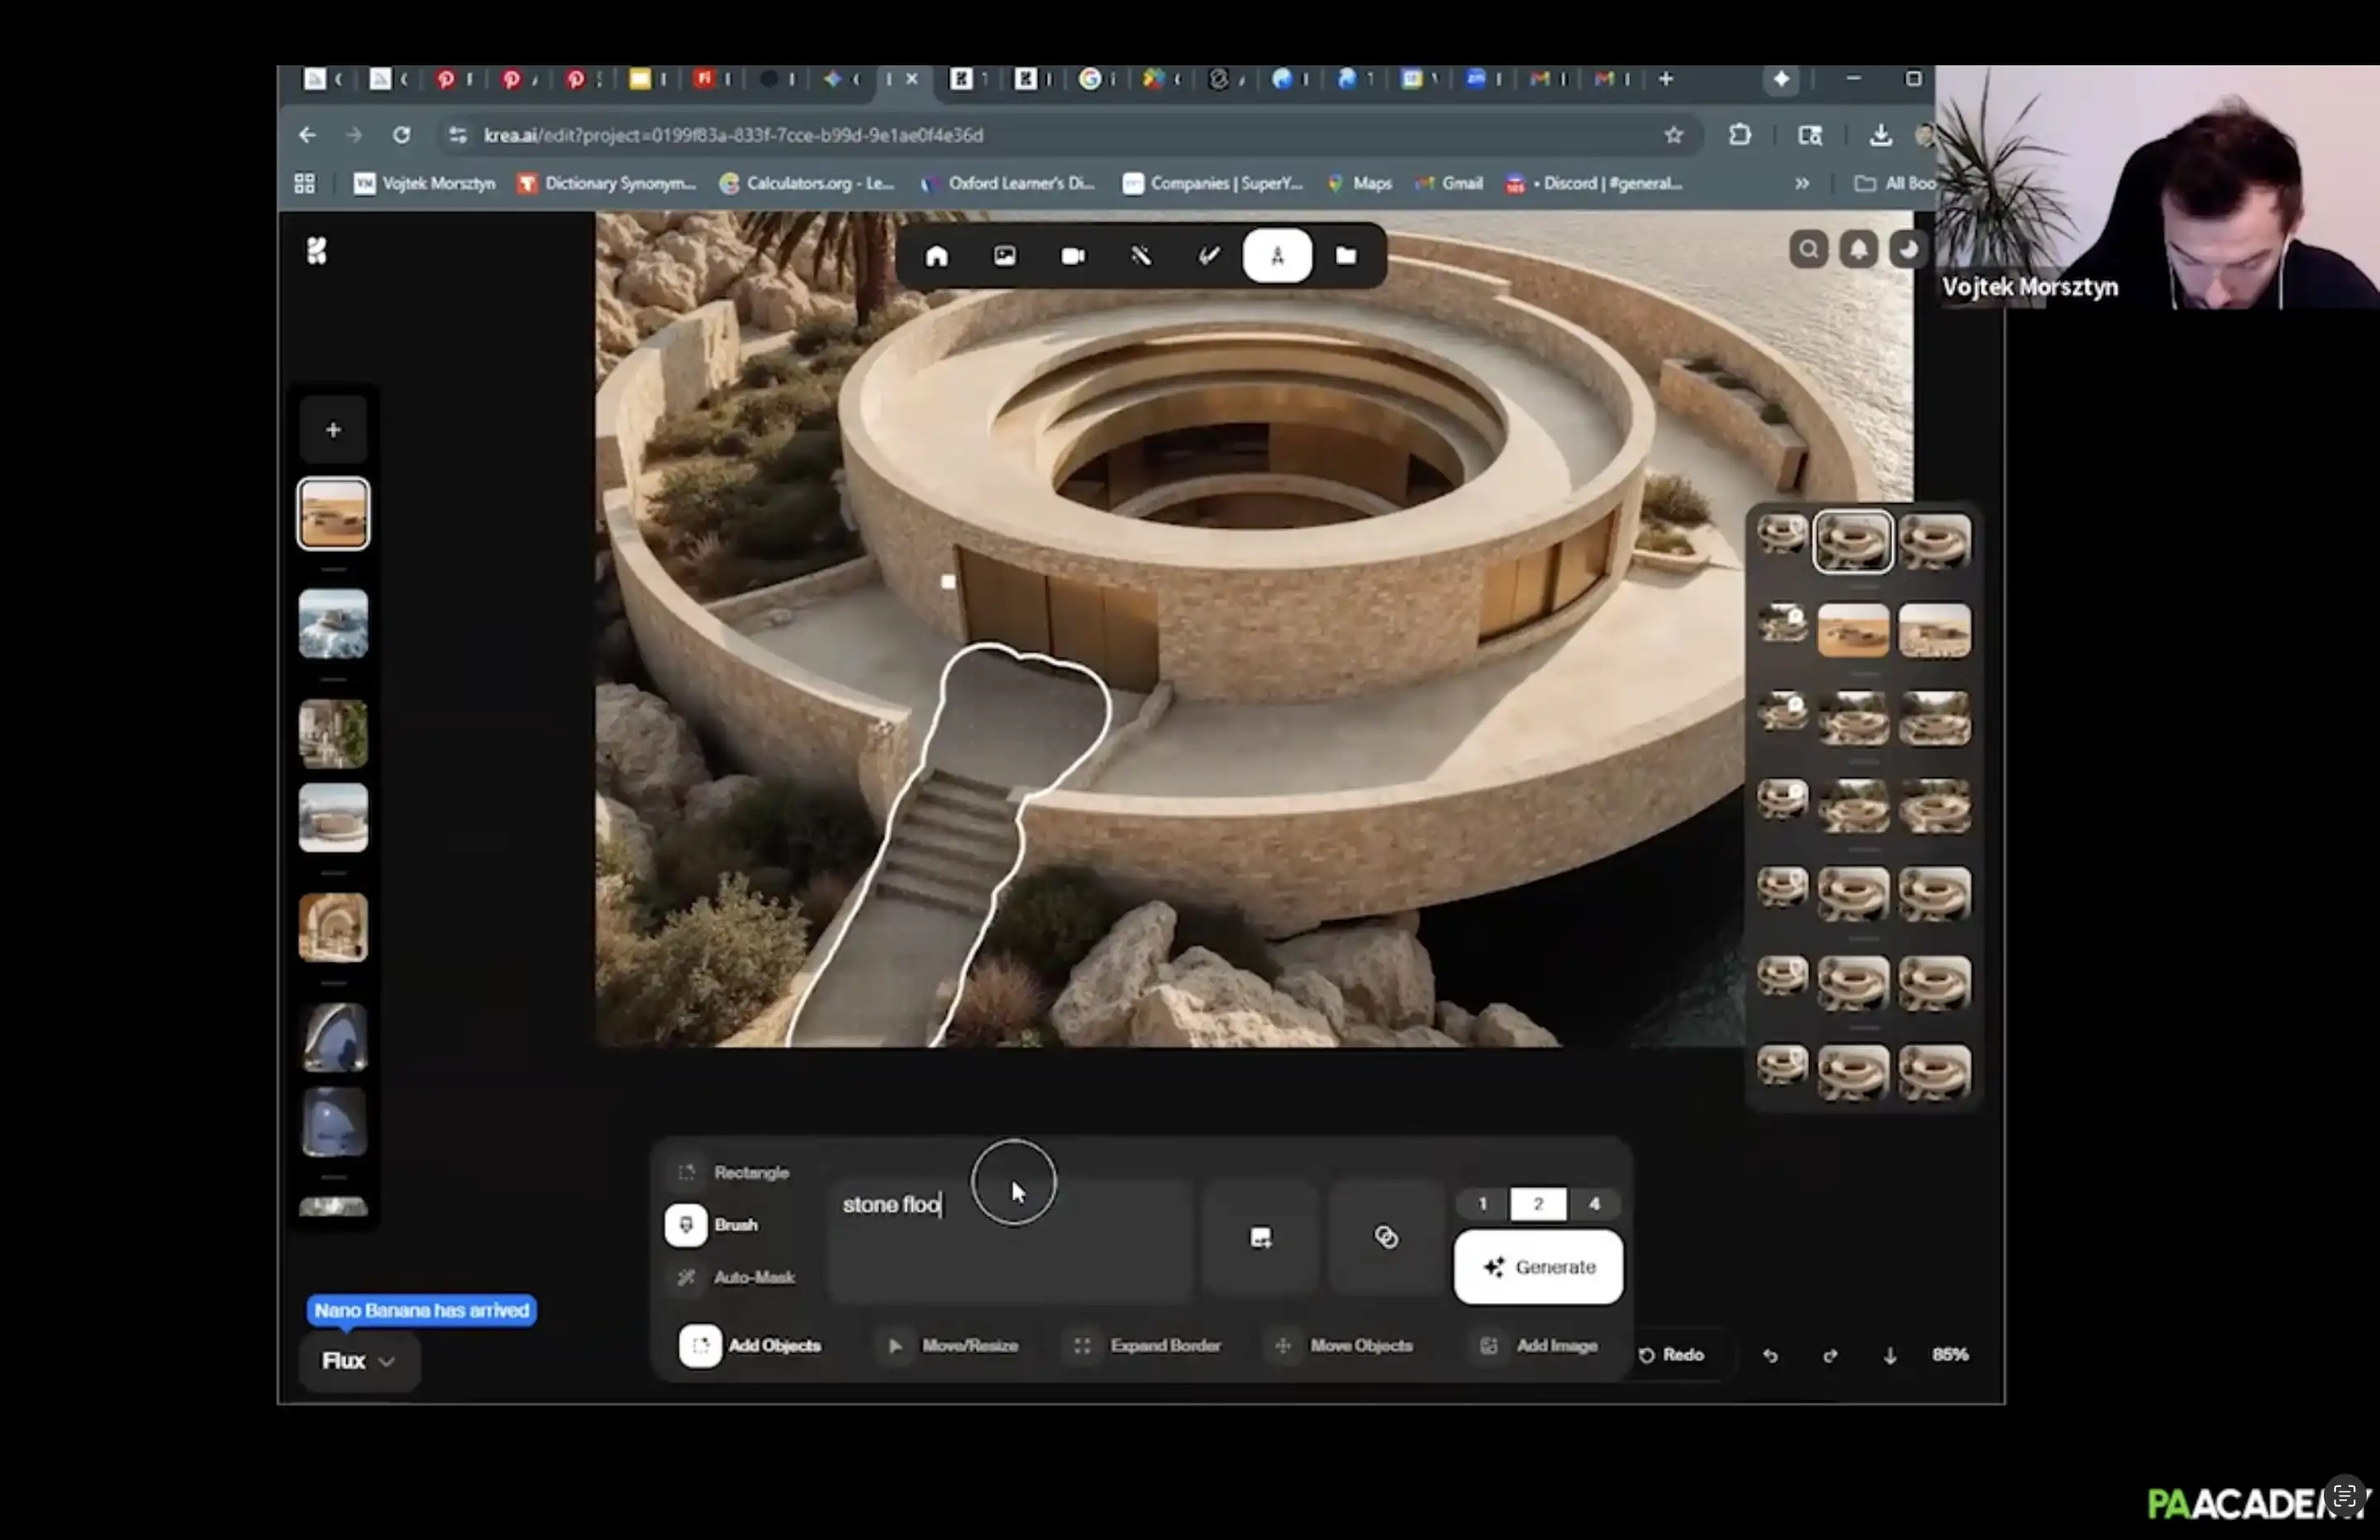
Task: Set number of outputs to 4
Action: pyautogui.click(x=1594, y=1204)
